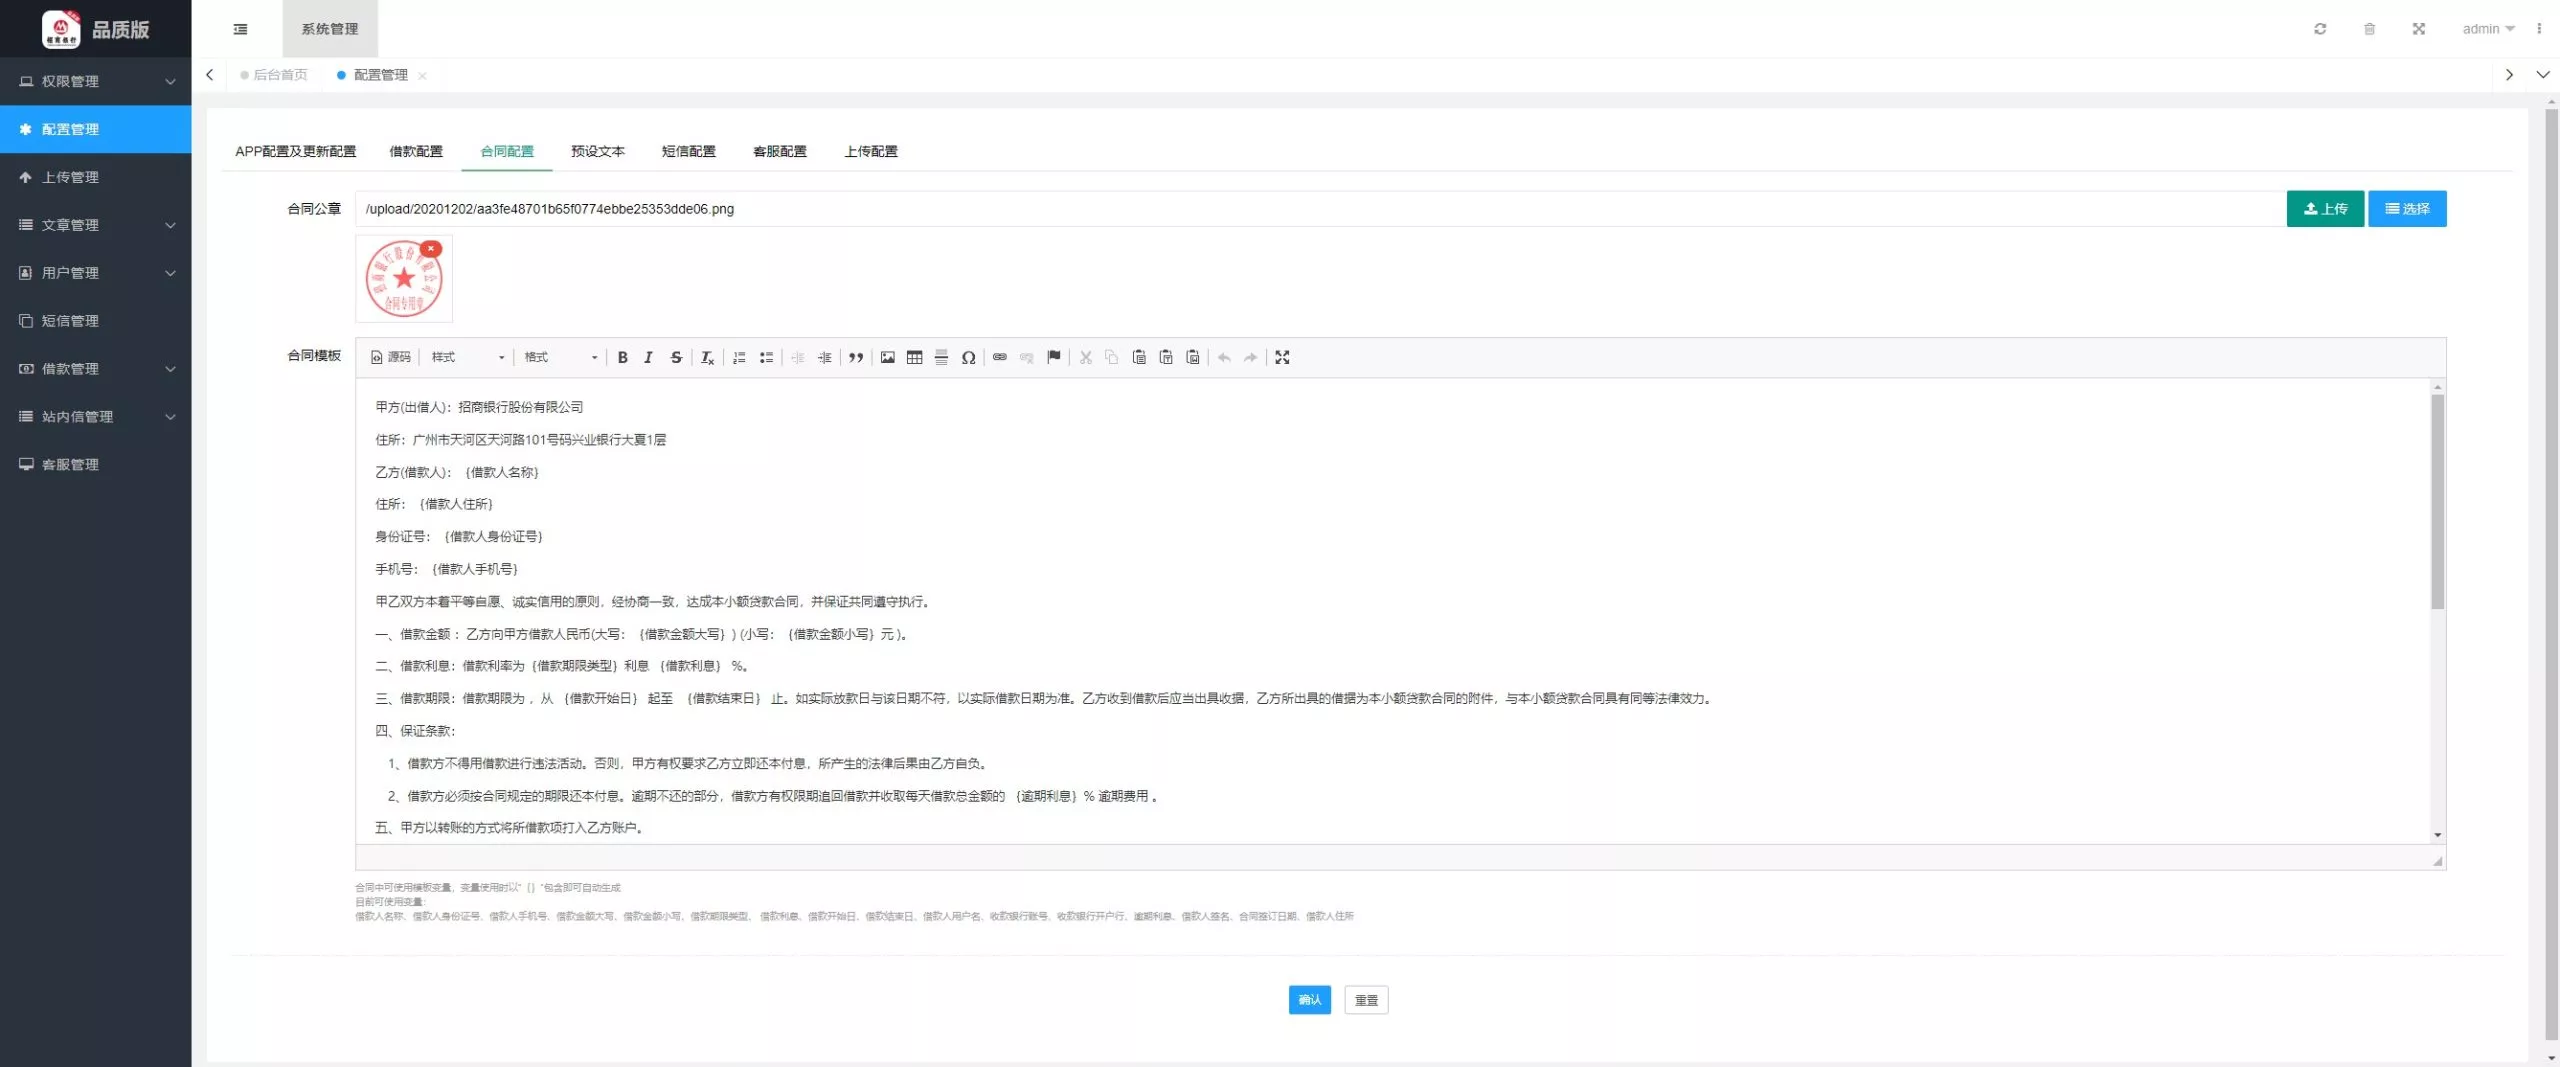The image size is (2560, 1067).
Task: Maximize the editor to fullscreen
Action: 1282,357
